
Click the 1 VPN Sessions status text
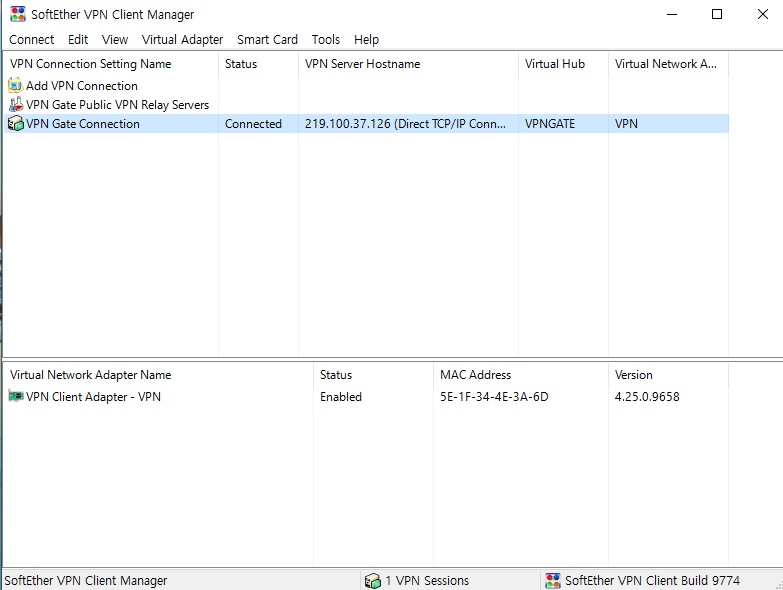427,581
